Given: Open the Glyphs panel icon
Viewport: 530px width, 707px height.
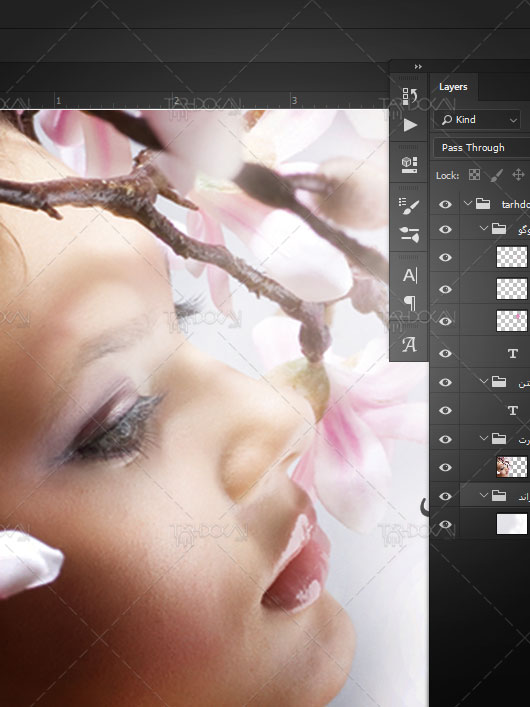Looking at the screenshot, I should pos(409,344).
